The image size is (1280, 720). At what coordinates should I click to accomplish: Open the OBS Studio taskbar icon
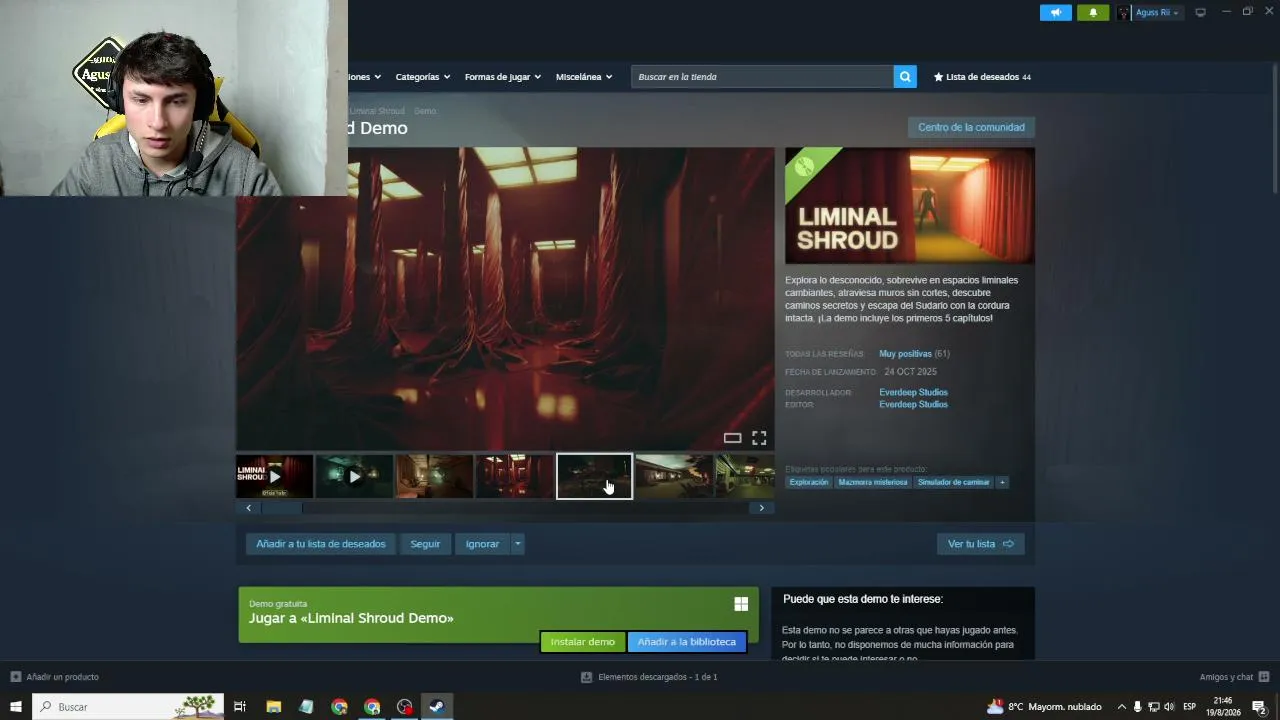(x=404, y=707)
